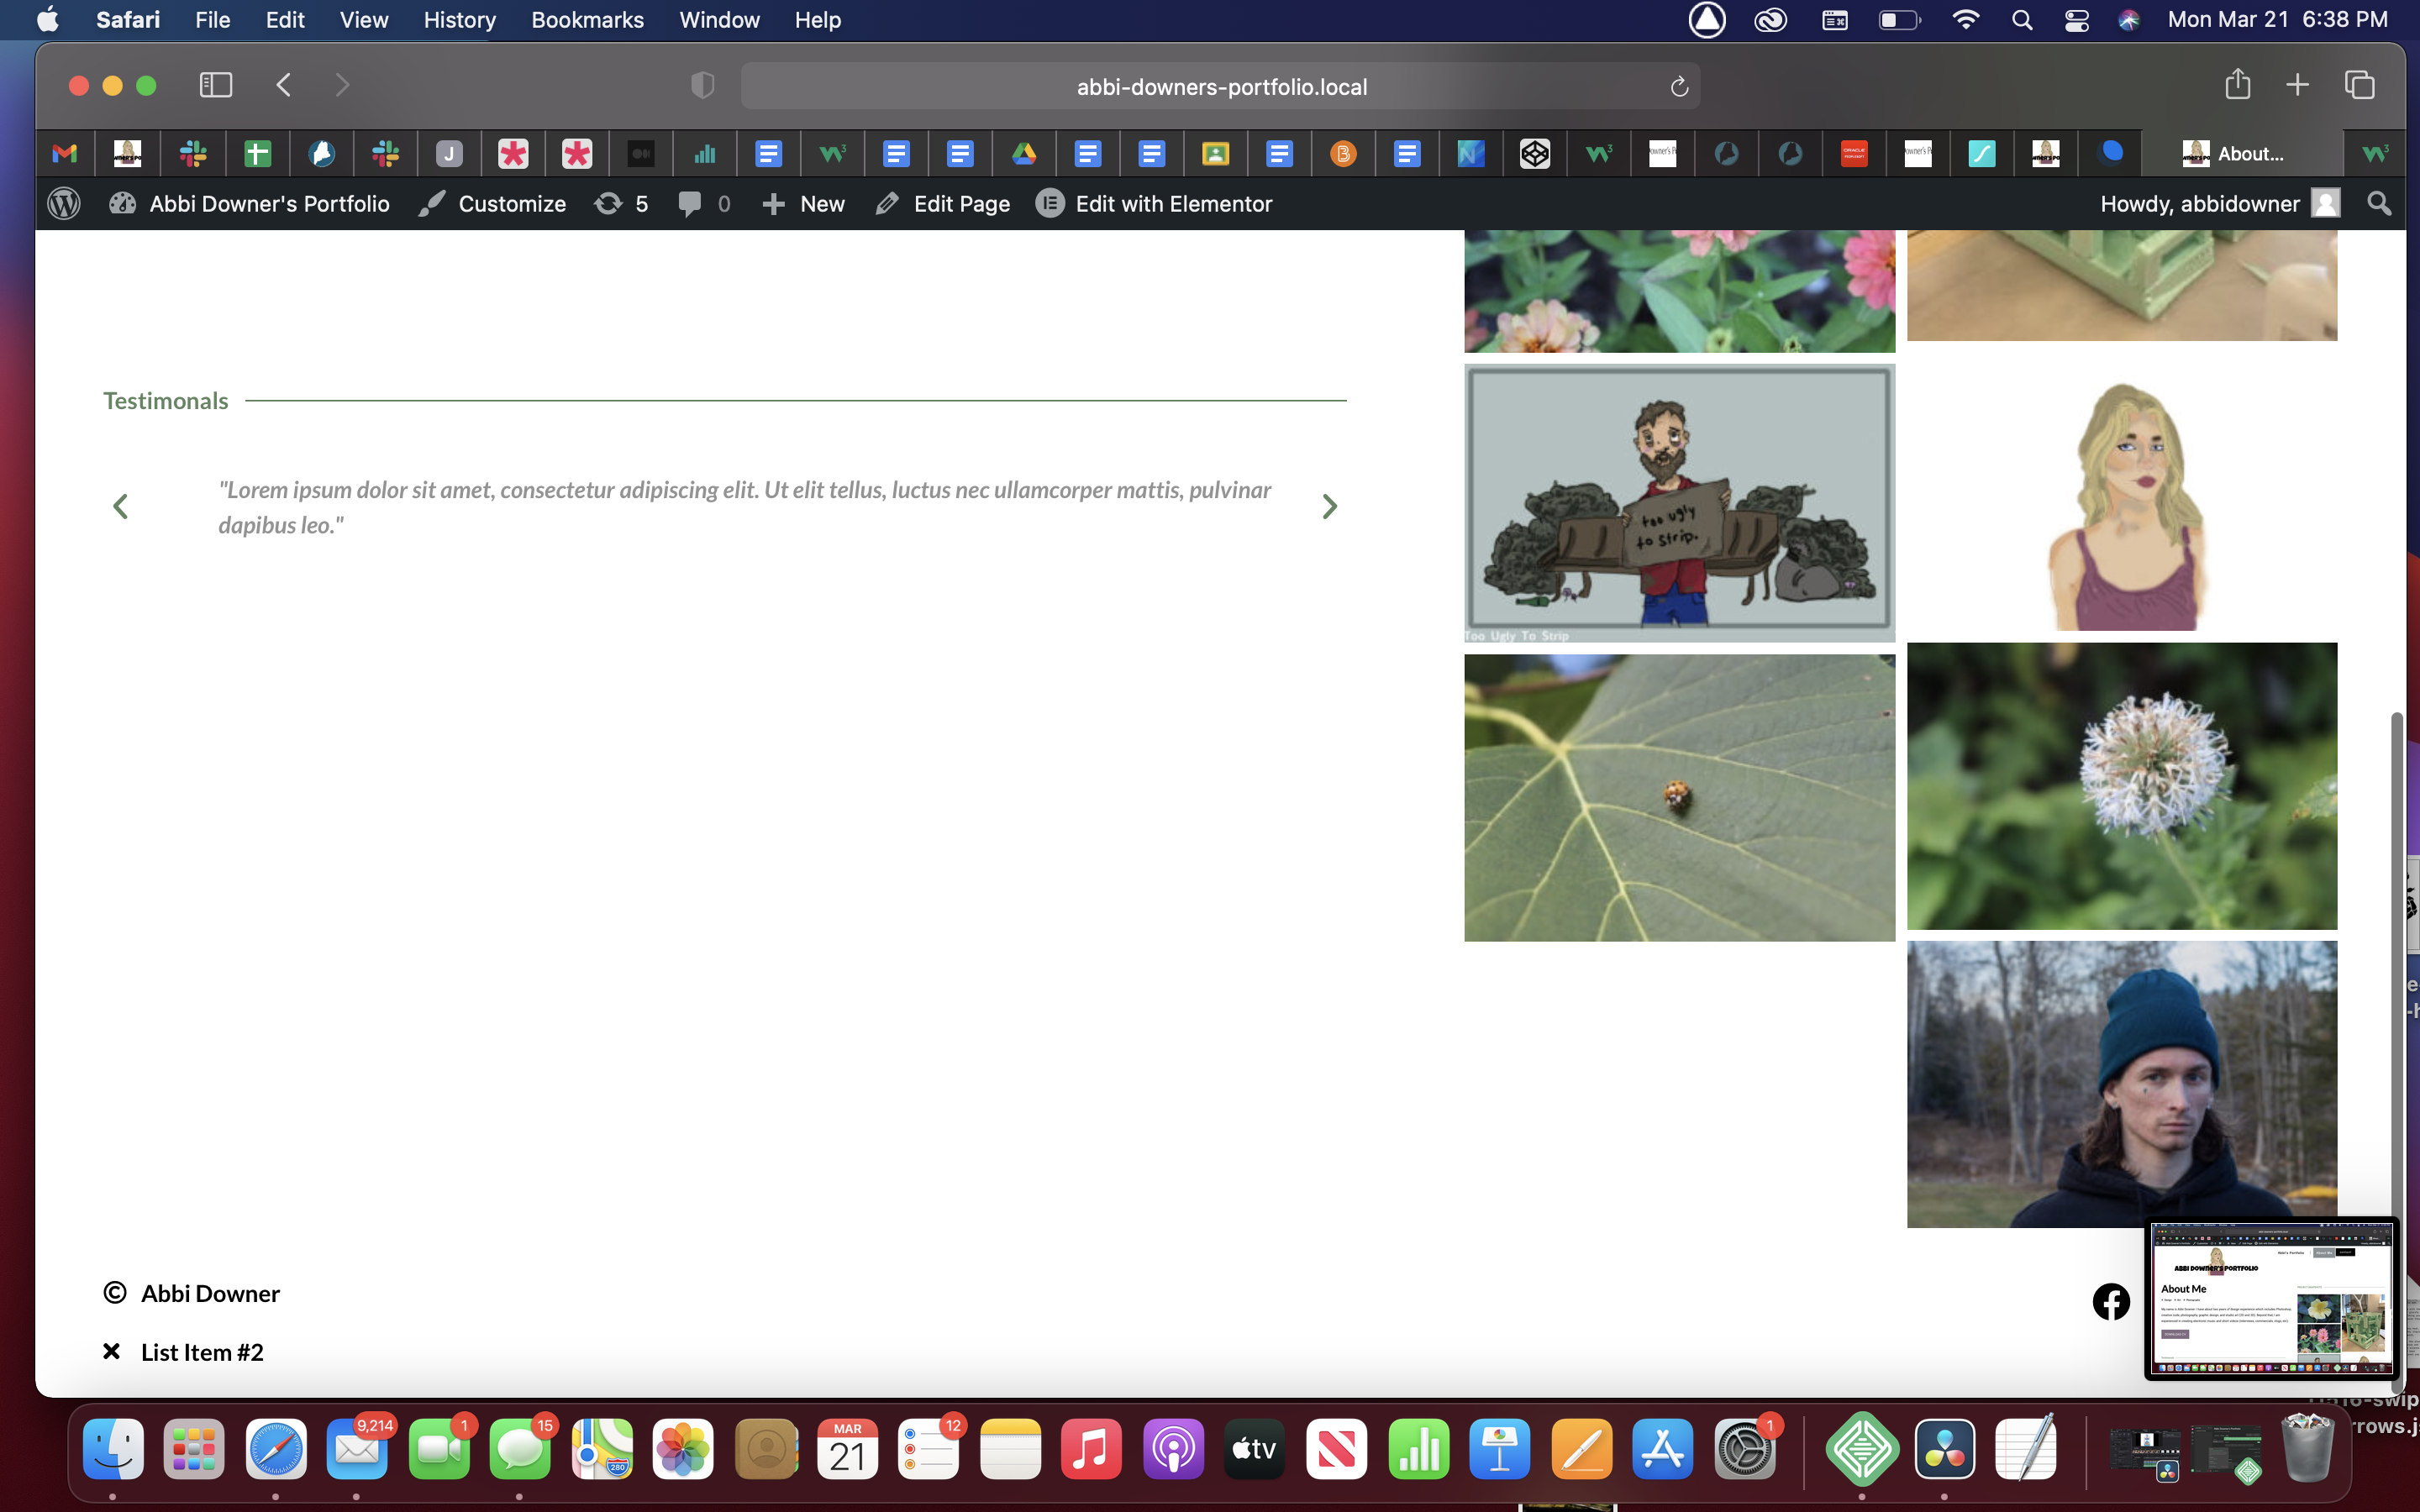This screenshot has height=1512, width=2420.
Task: Click the Safari share icon
Action: pos(2237,85)
